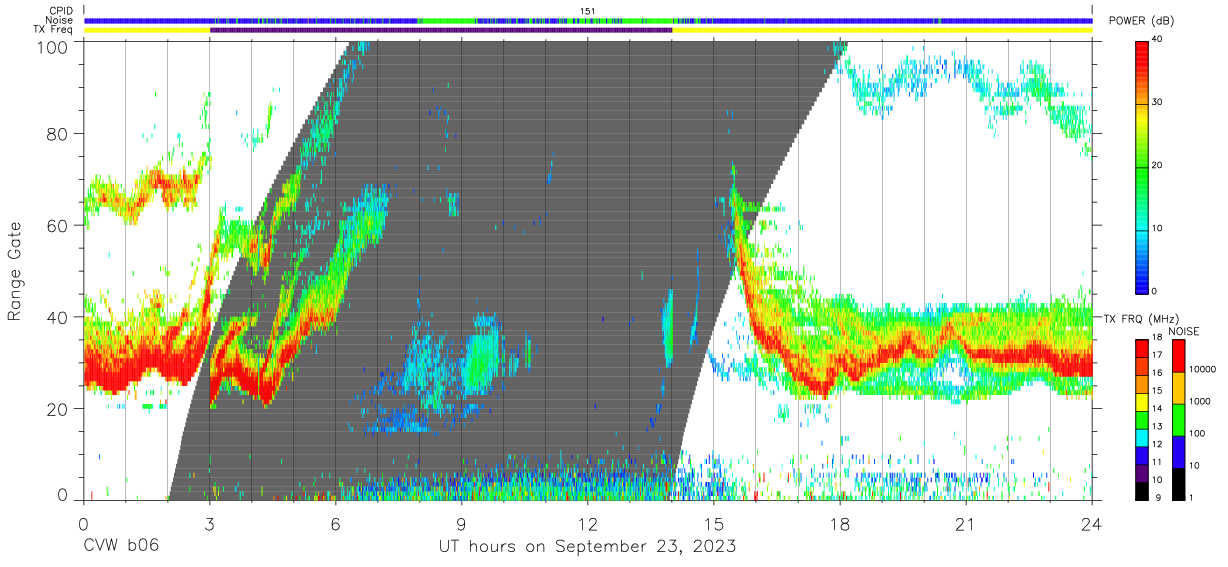Viewport: 1228px width, 567px height.
Task: Click the TX Freq row label above the plot
Action: click(x=54, y=29)
